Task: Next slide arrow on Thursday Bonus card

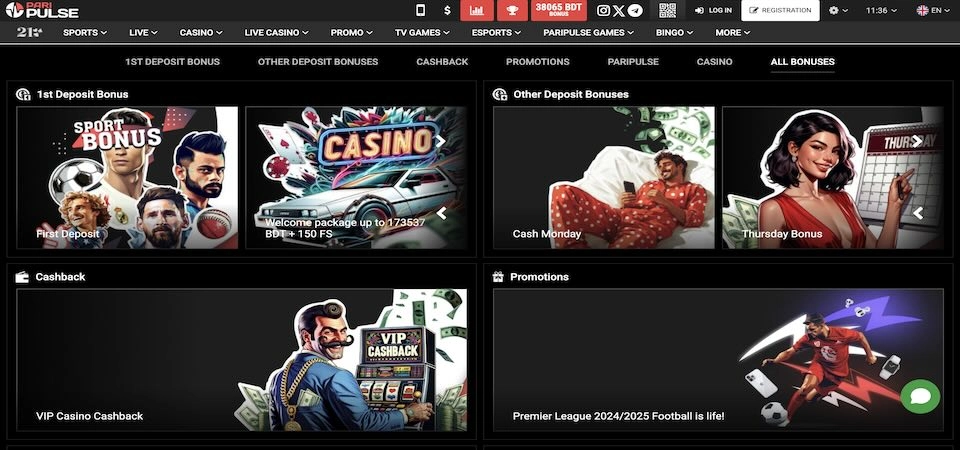Action: click(x=917, y=141)
